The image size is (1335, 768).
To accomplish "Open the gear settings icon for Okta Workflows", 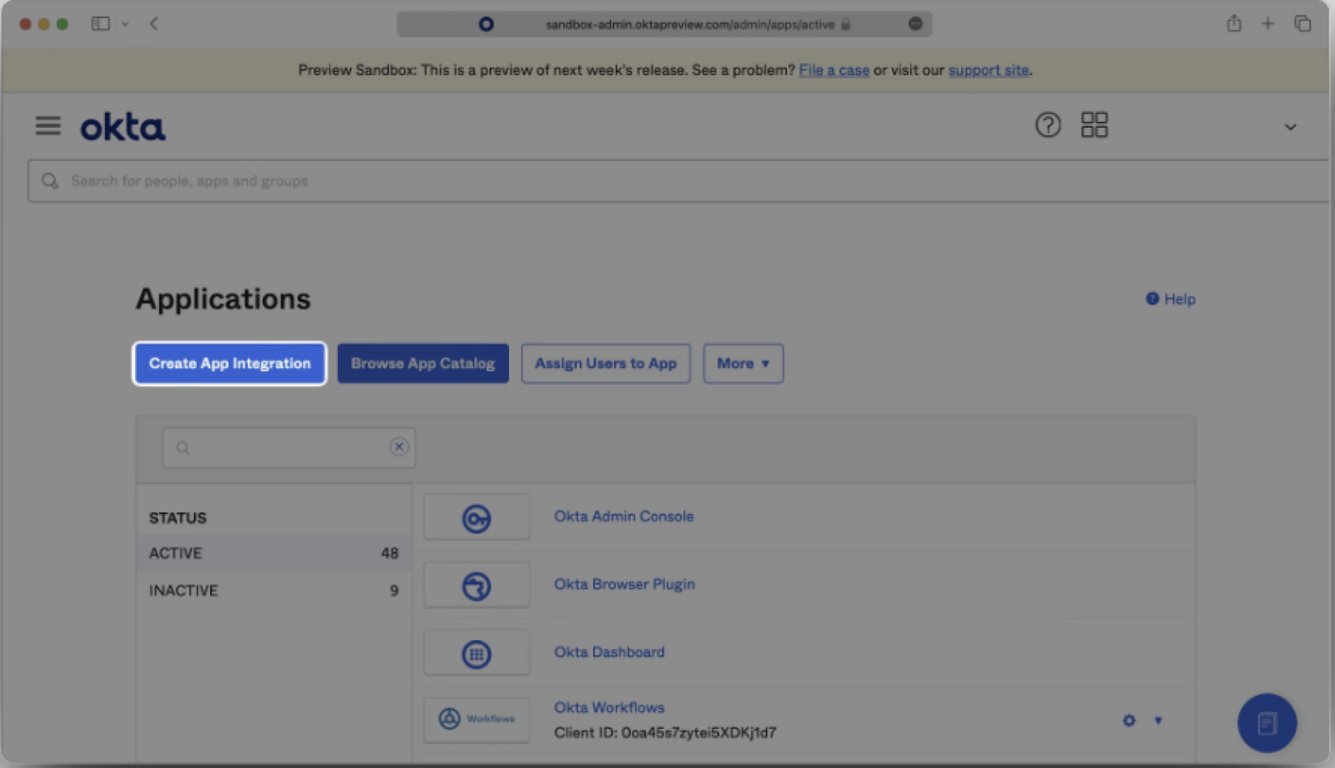I will (1129, 720).
